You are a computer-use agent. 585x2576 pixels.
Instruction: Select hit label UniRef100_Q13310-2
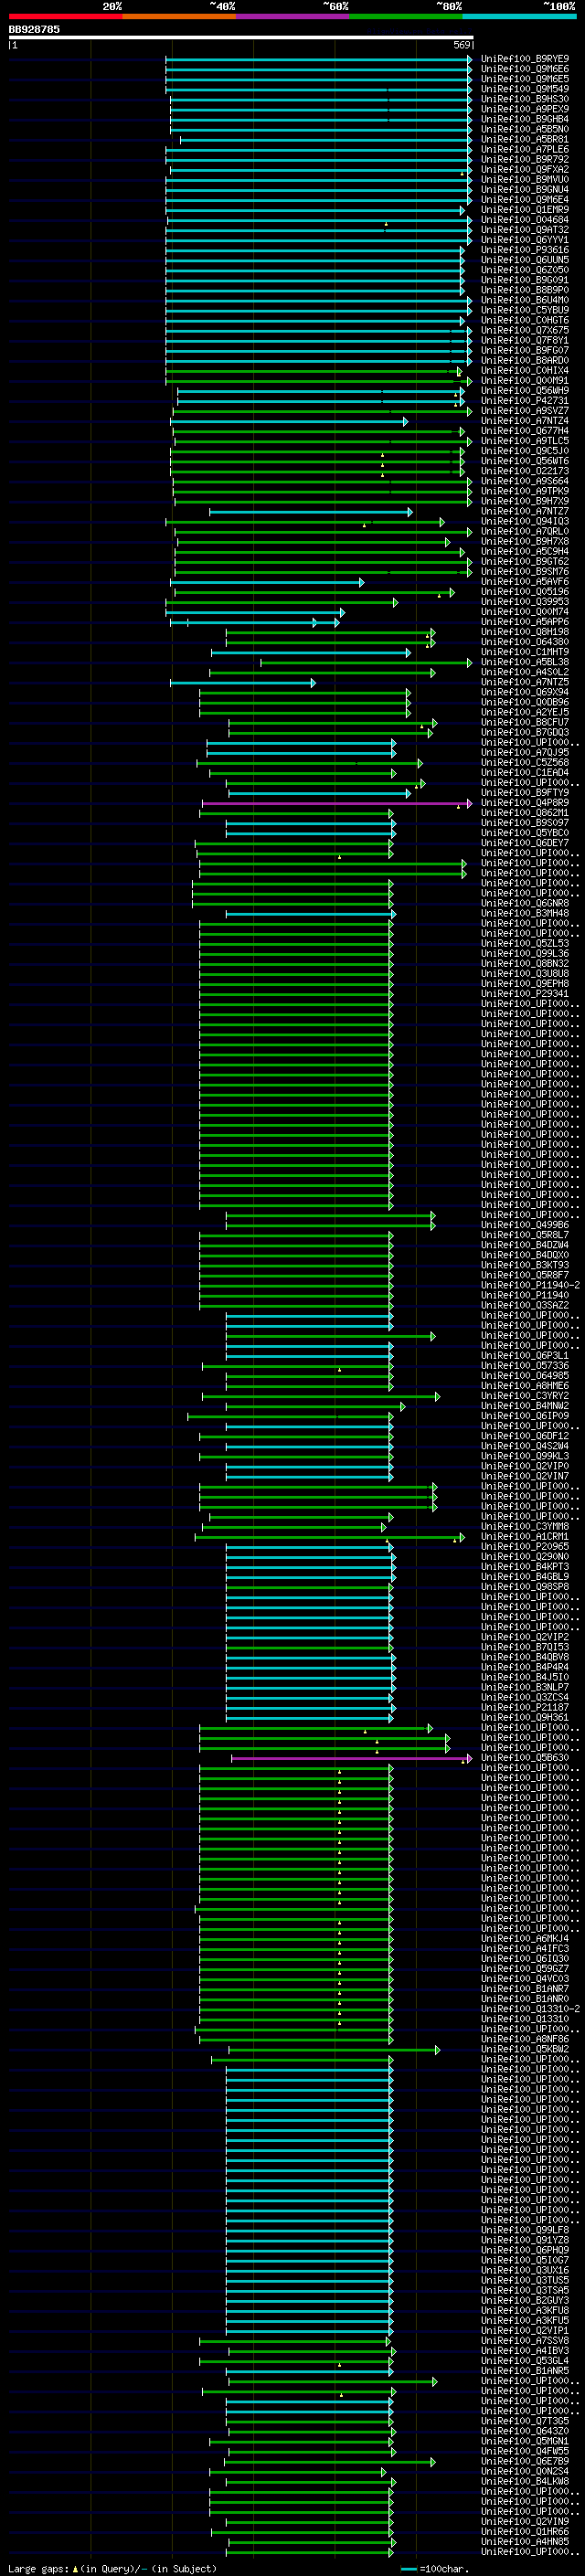pyautogui.click(x=530, y=2009)
